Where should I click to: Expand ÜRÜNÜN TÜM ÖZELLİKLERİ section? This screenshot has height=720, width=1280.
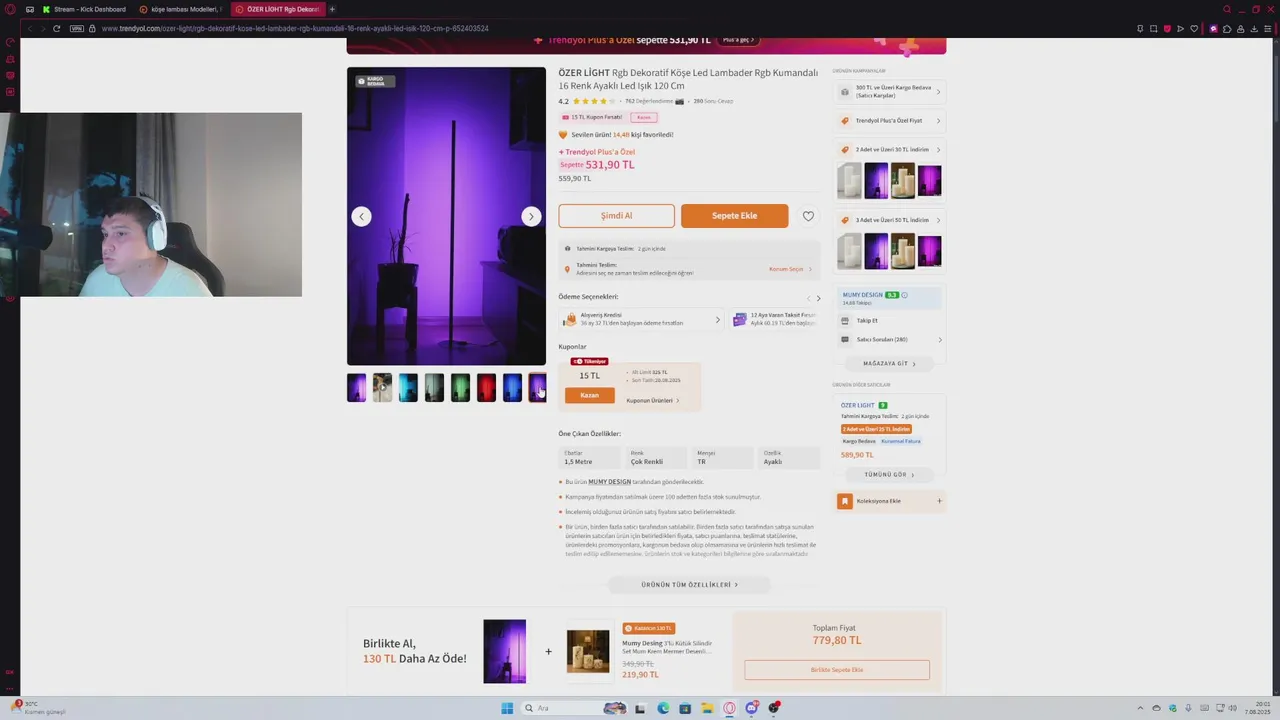[689, 585]
